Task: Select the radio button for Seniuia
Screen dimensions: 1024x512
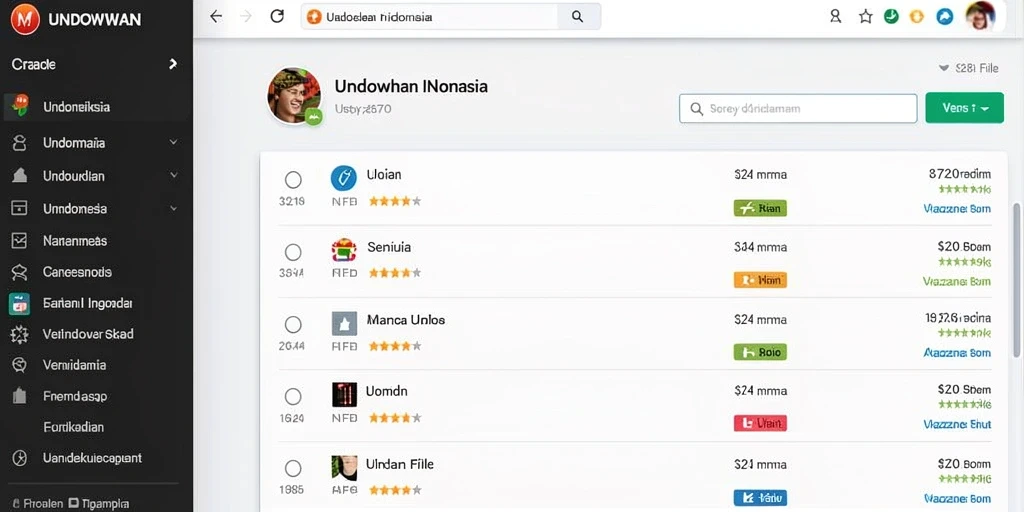Action: pos(293,252)
